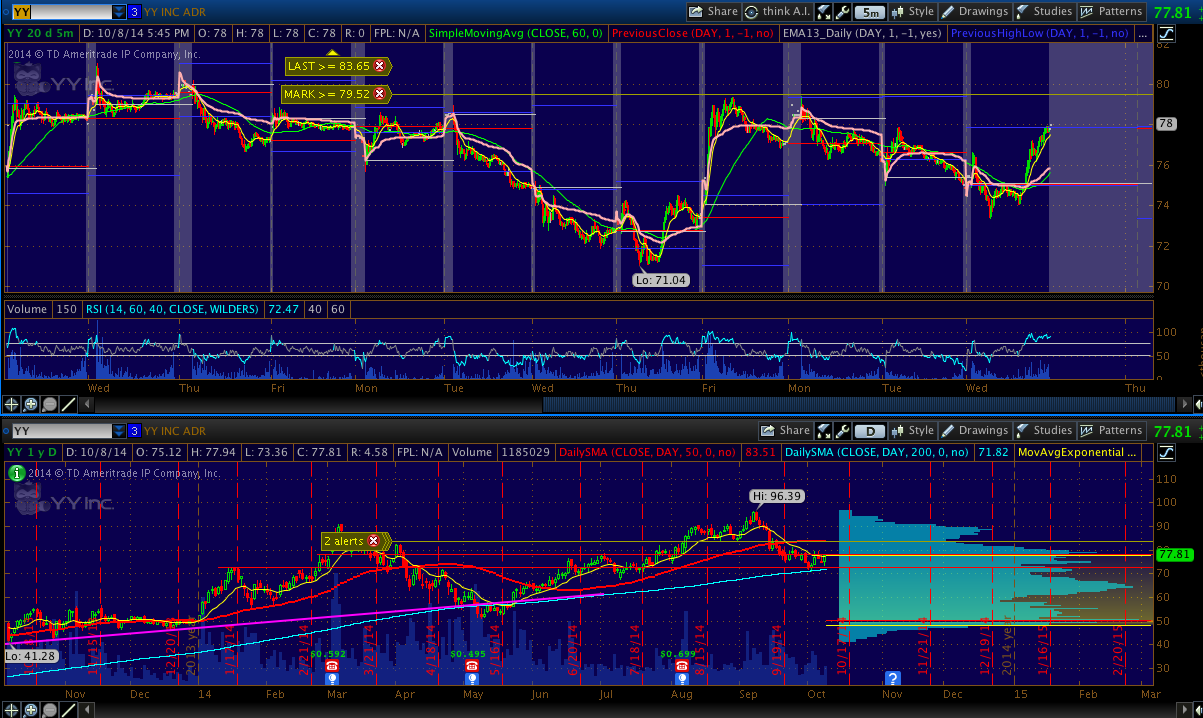
Task: Open the Patterns menu in lower chart
Action: pyautogui.click(x=1111, y=431)
